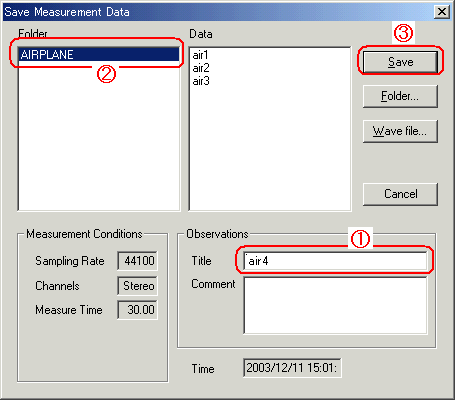The width and height of the screenshot is (455, 400).
Task: Click inside the Comment text box
Action: 335,305
